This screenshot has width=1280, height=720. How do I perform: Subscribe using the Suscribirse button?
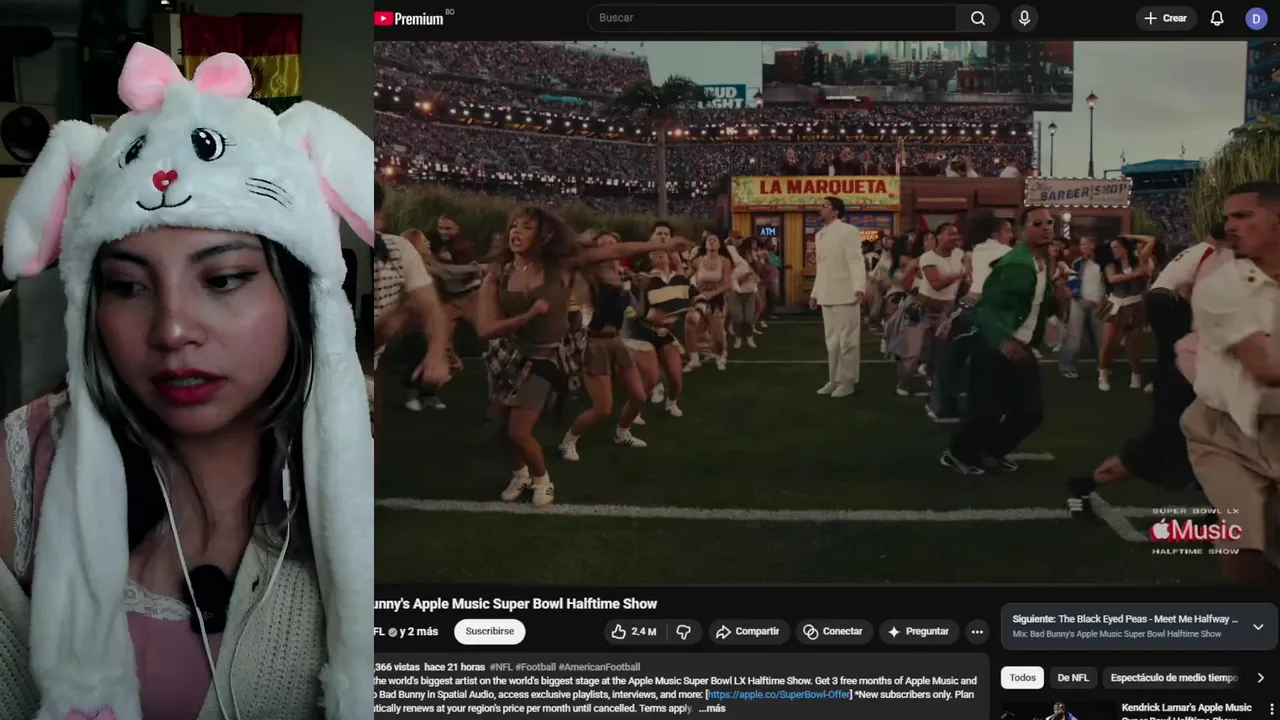tap(490, 631)
